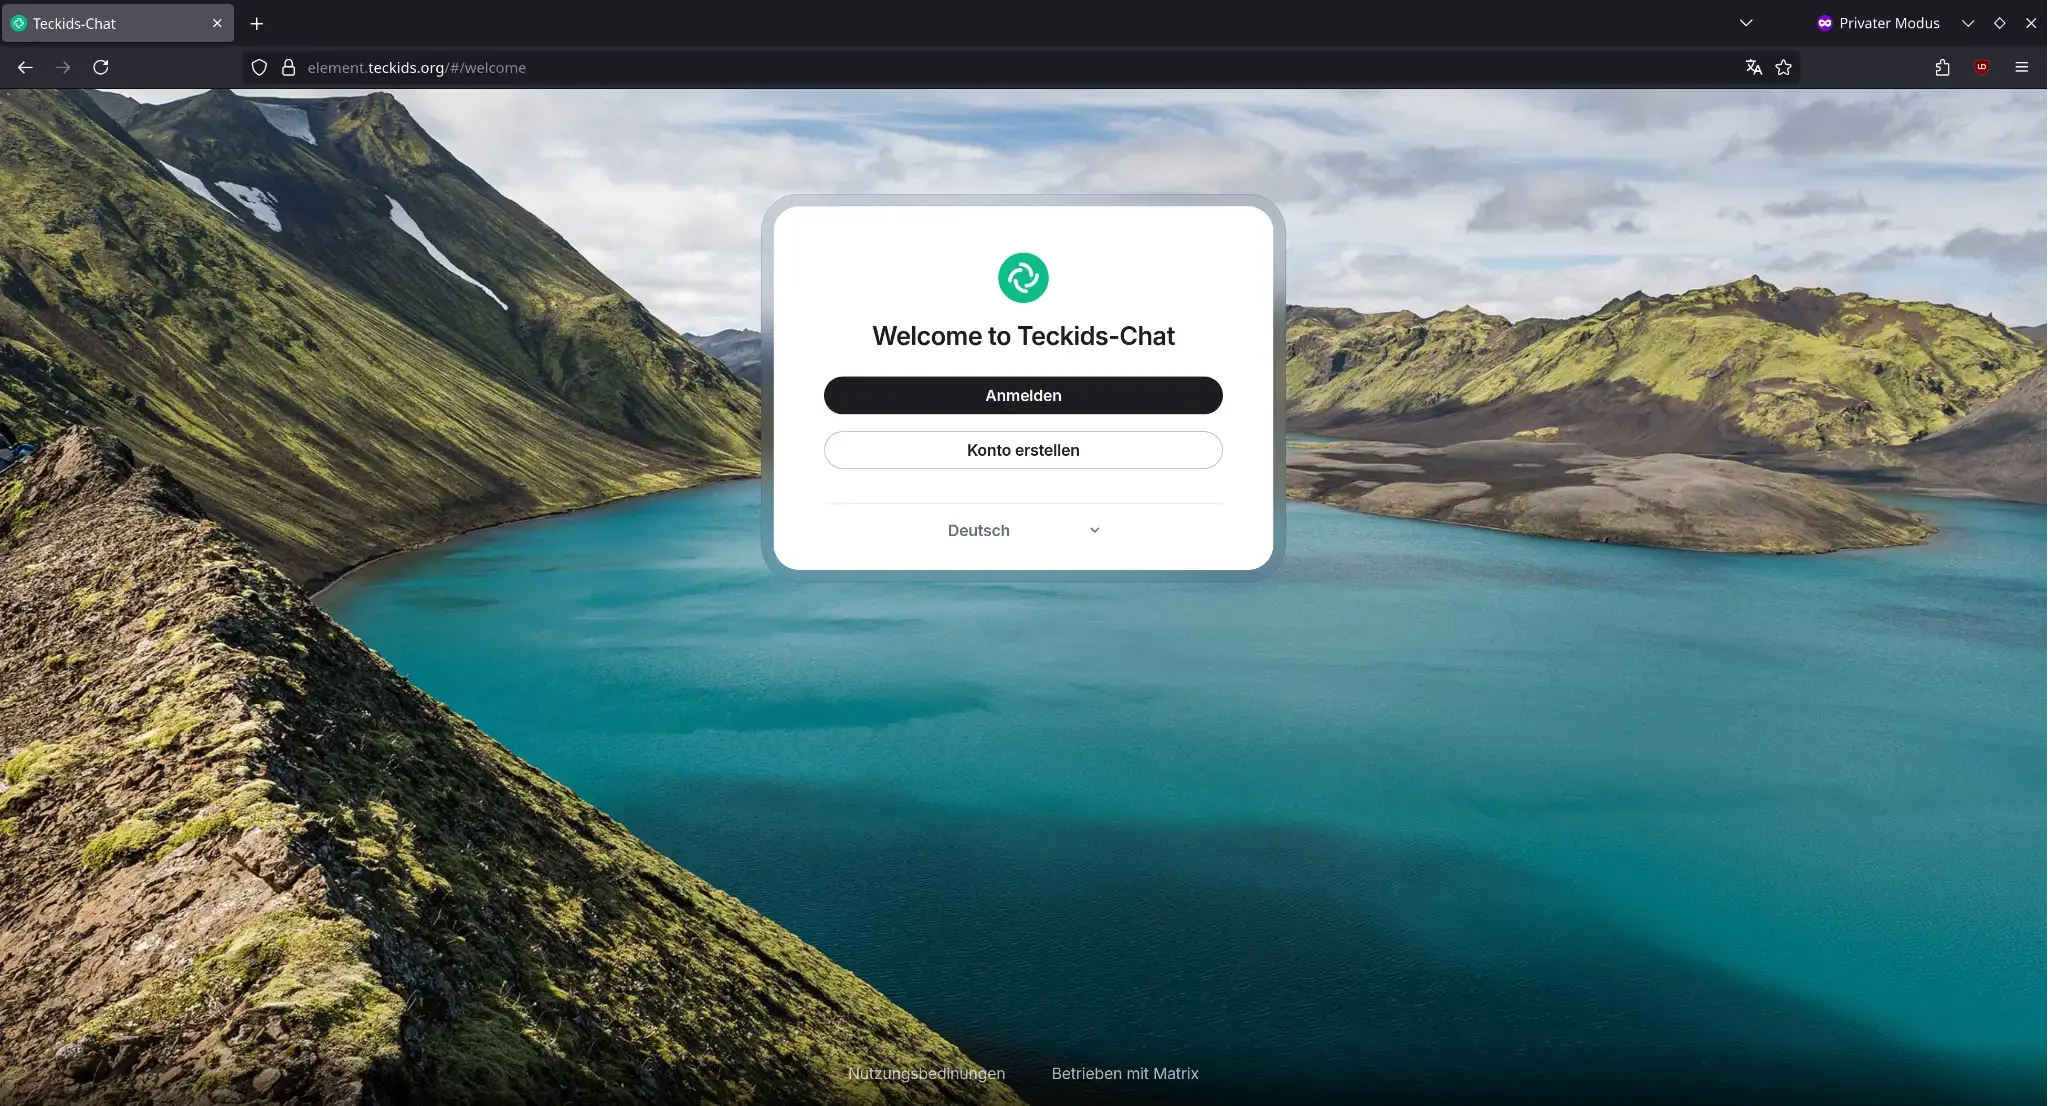Click the Privater Modus indicator
Screen dimensions: 2048x1106
[1878, 23]
